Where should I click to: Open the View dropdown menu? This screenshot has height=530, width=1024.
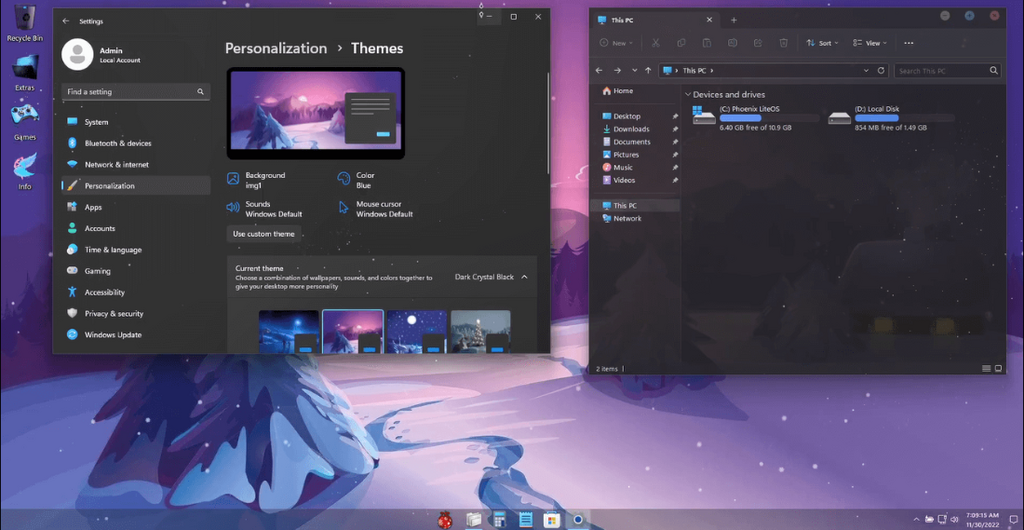pos(869,43)
